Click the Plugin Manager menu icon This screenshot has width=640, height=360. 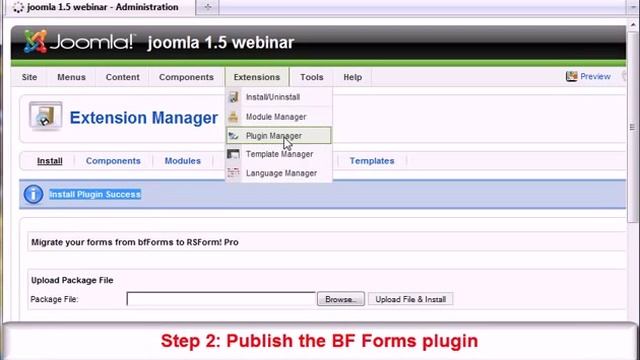point(233,136)
